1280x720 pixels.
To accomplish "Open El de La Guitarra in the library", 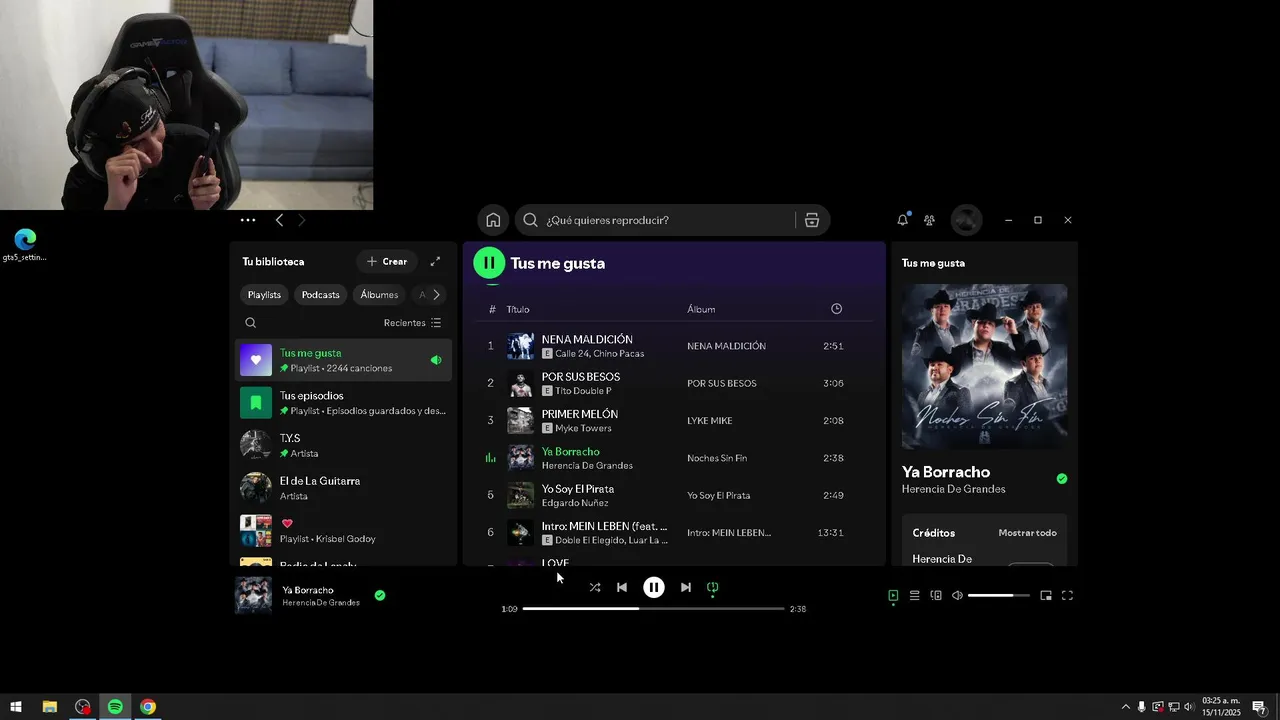I will click(x=343, y=488).
